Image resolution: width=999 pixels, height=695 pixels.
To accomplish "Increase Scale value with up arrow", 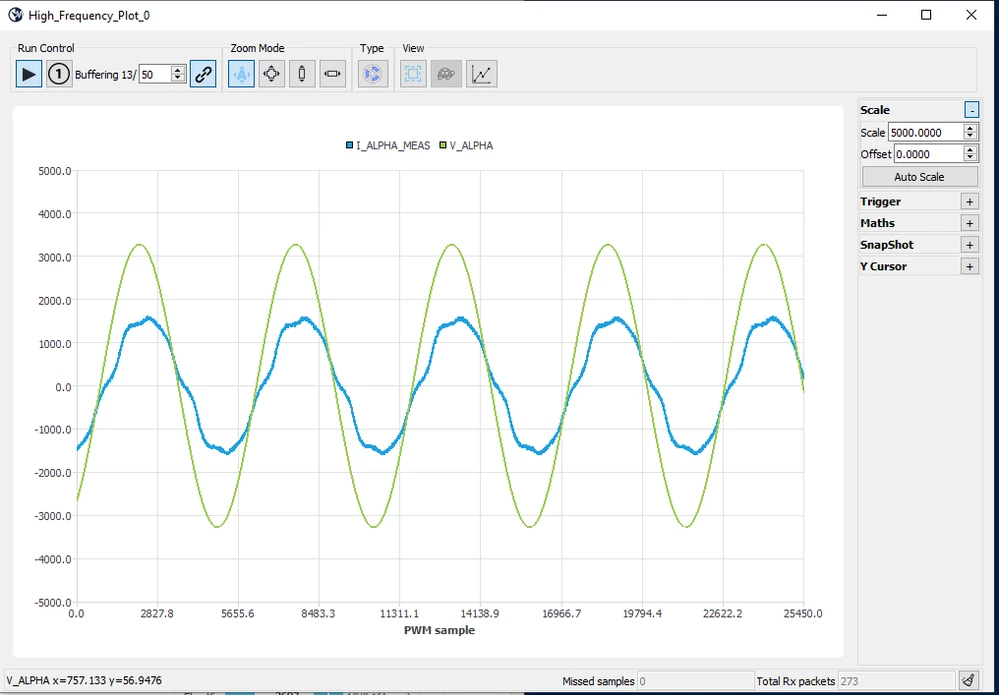I will pyautogui.click(x=970, y=128).
